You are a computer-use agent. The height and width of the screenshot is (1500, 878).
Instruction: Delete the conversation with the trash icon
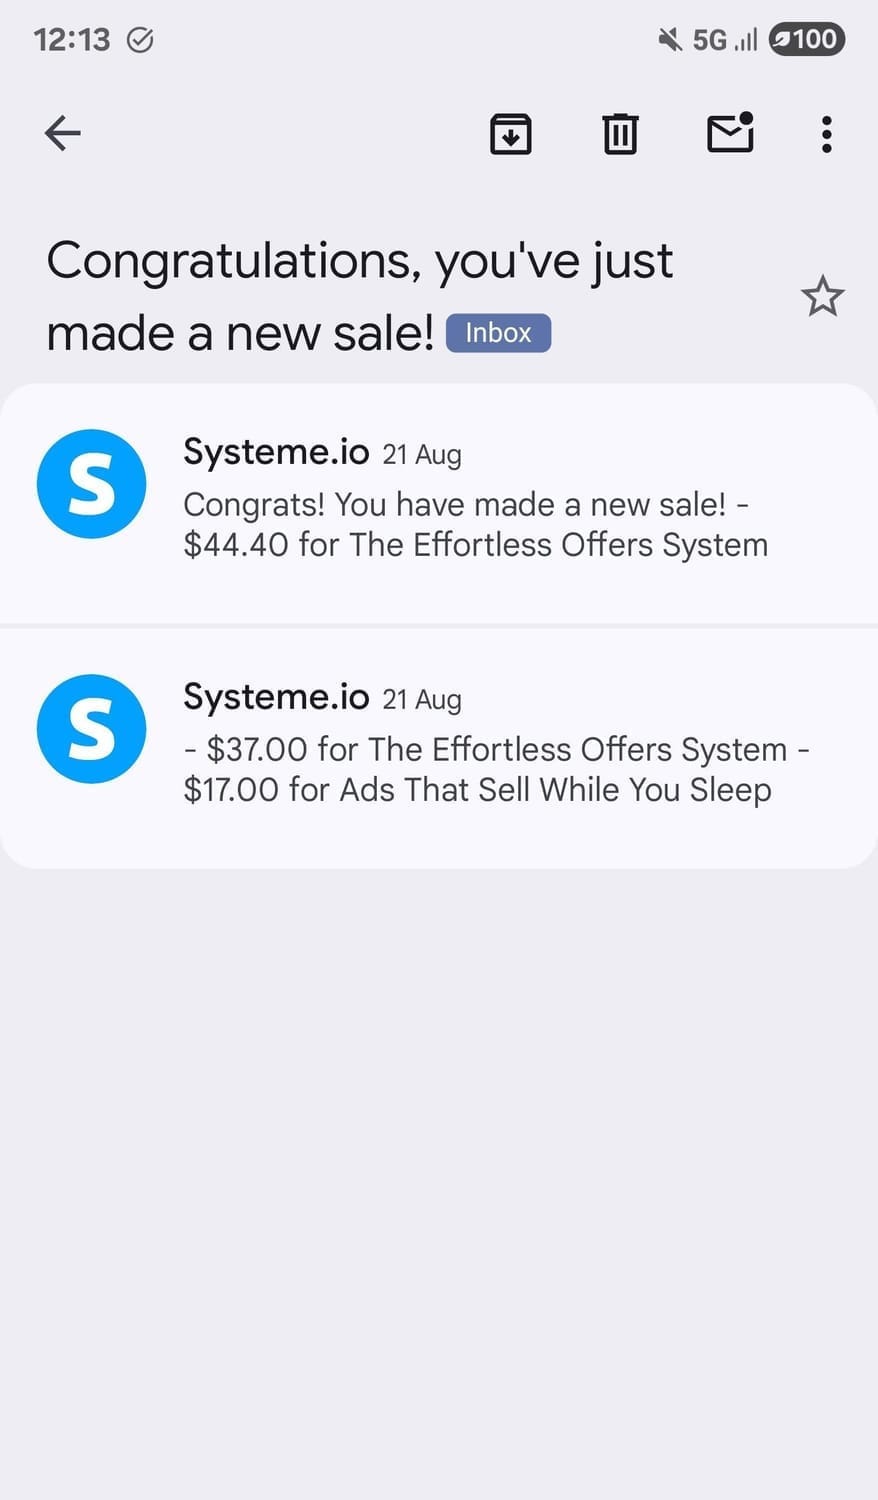pos(620,134)
